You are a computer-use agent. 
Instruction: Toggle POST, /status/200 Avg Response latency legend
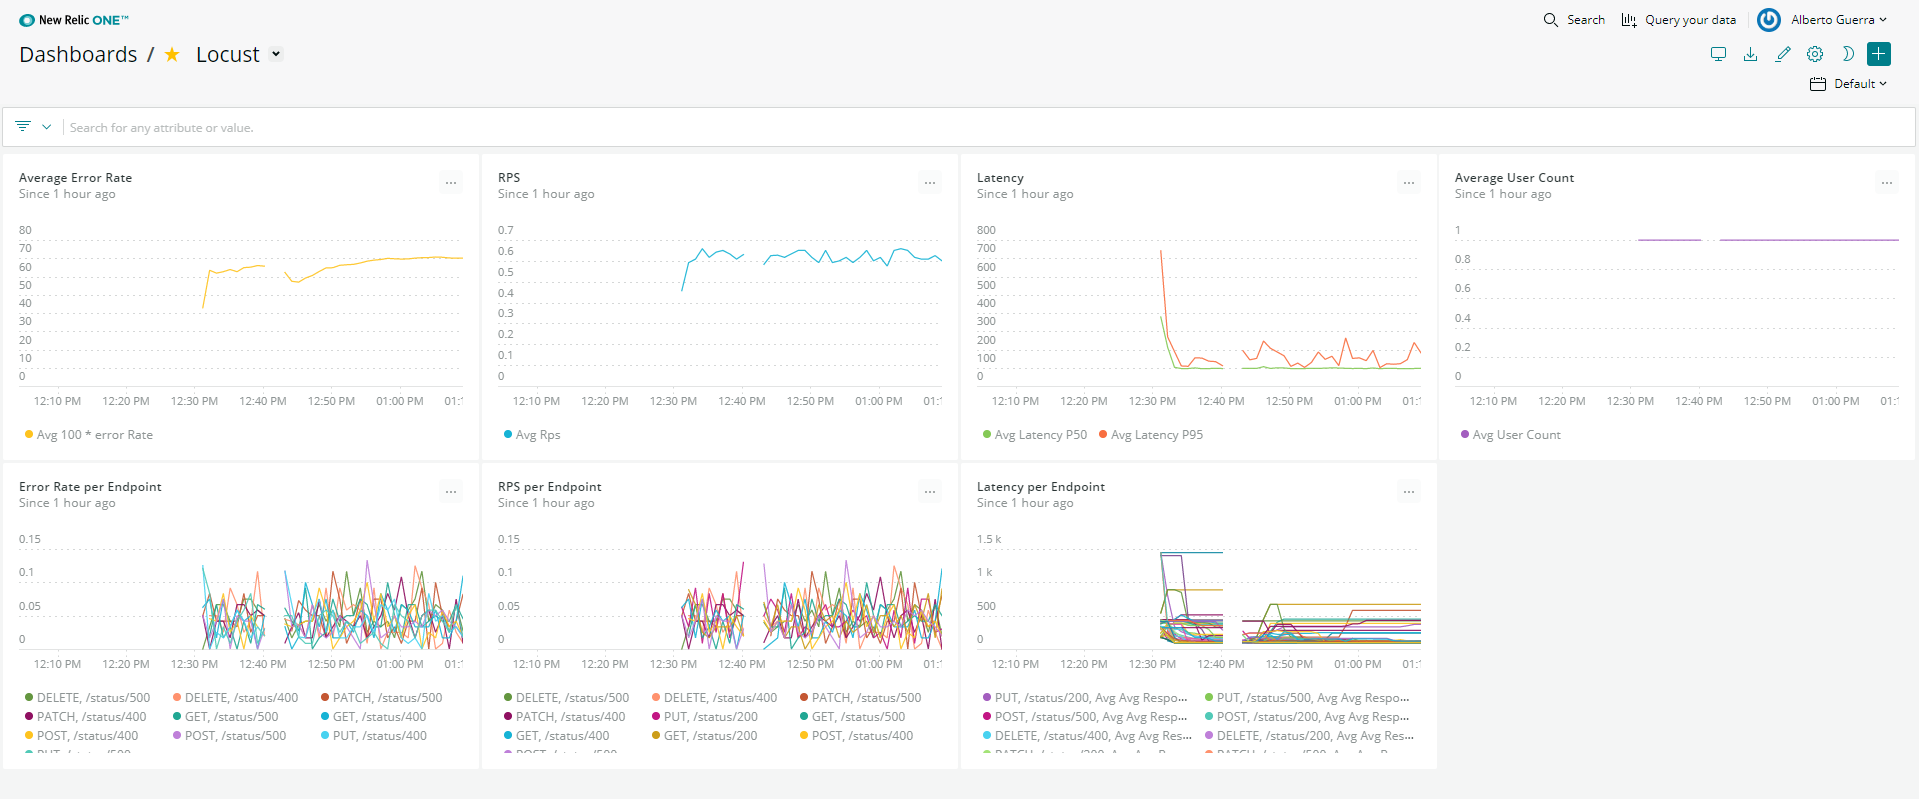click(1307, 717)
